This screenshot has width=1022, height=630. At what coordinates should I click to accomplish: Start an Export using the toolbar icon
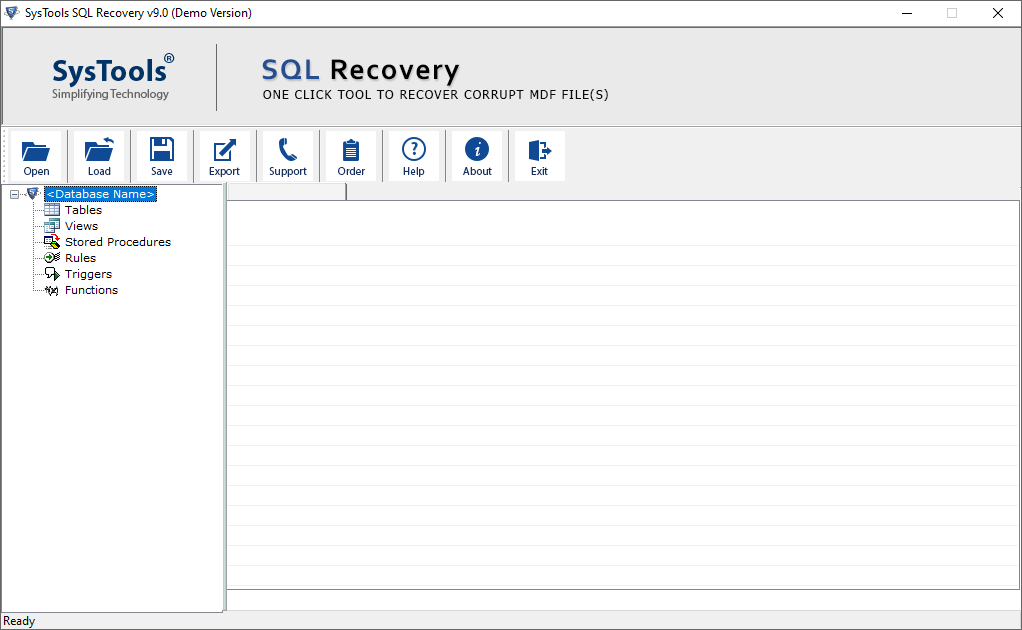click(224, 155)
